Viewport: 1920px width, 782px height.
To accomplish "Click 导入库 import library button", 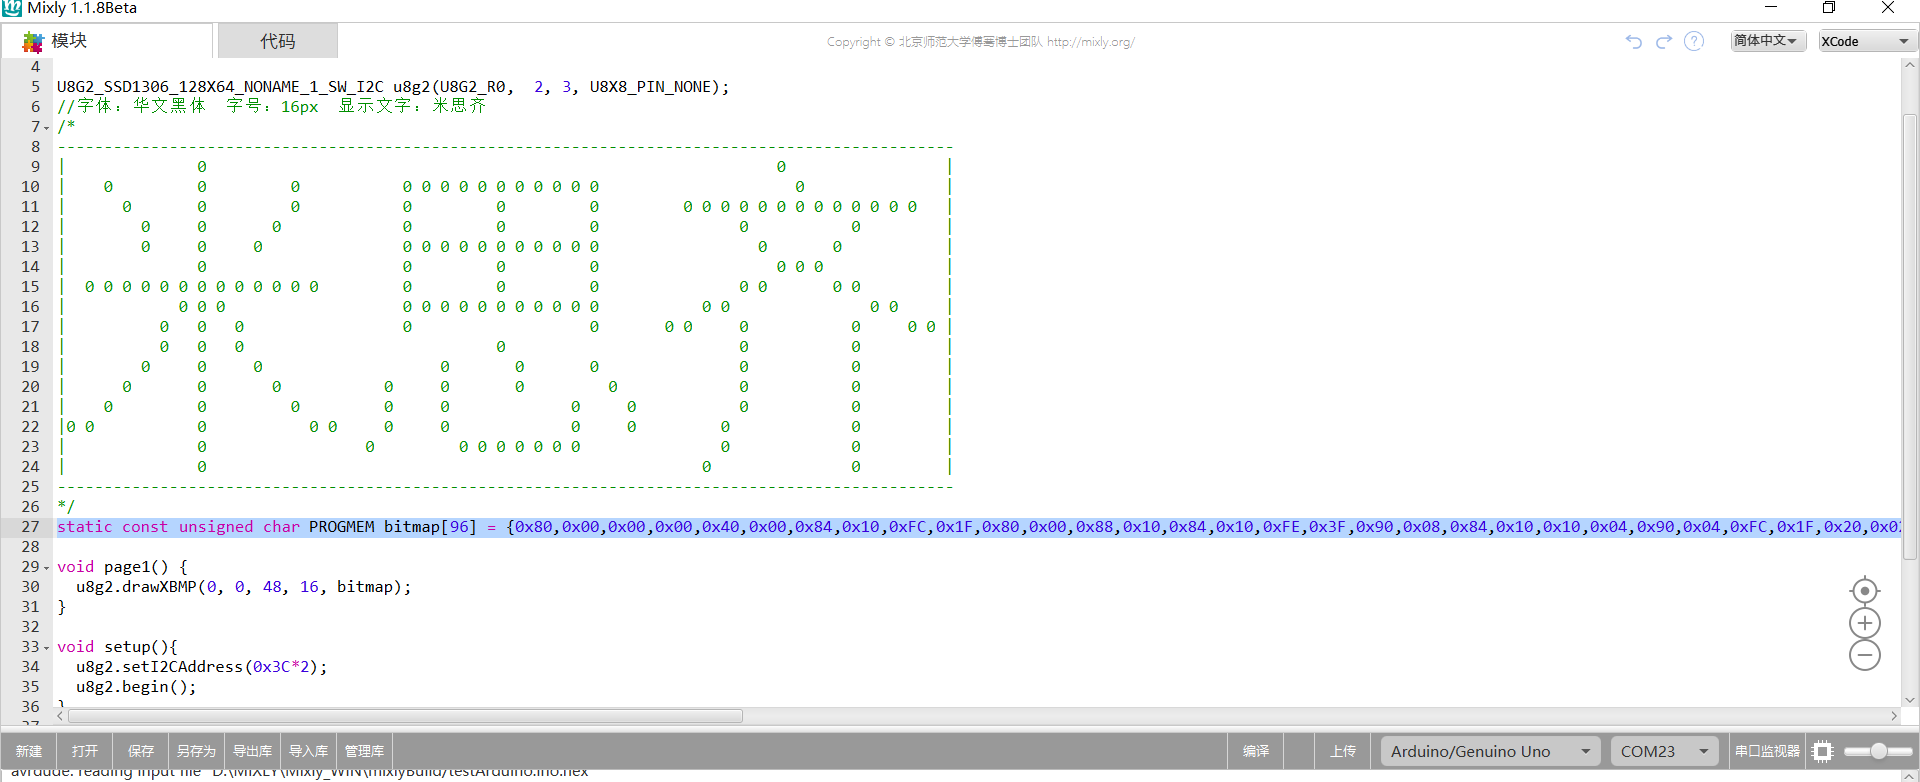I will pos(308,751).
